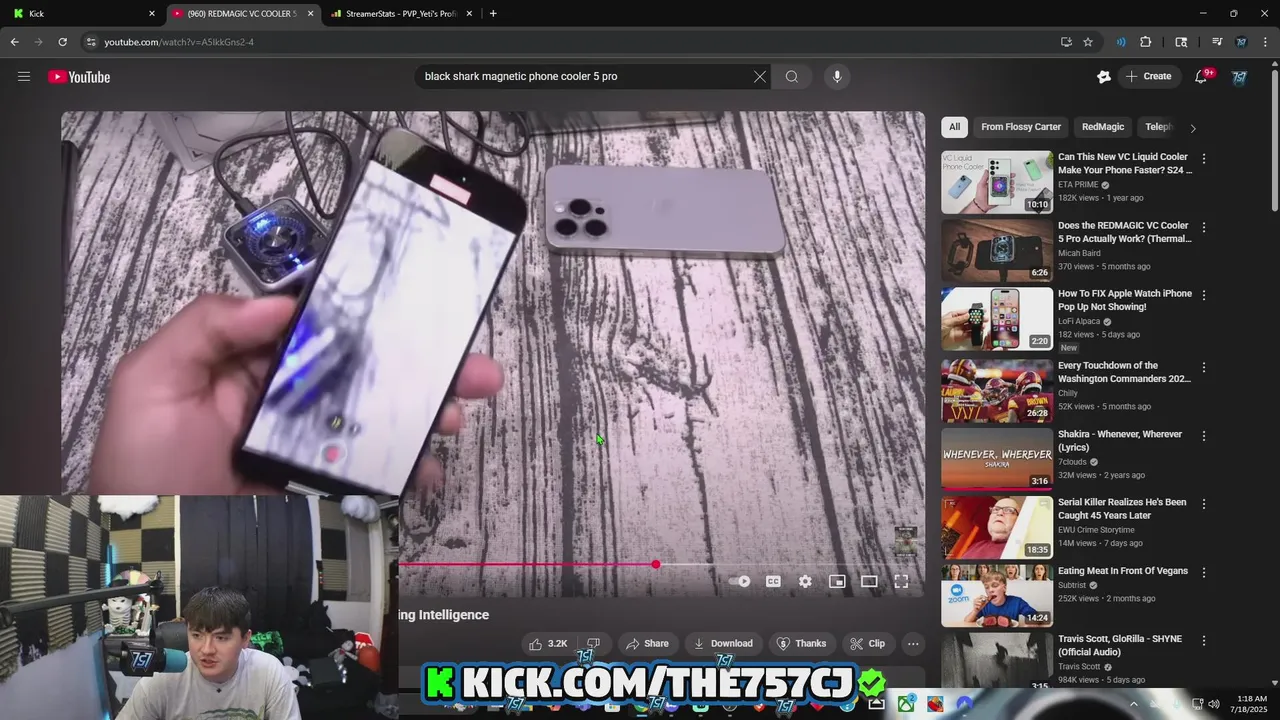Like the video with 3.2K likes
Viewport: 1280px width, 720px height.
(548, 644)
